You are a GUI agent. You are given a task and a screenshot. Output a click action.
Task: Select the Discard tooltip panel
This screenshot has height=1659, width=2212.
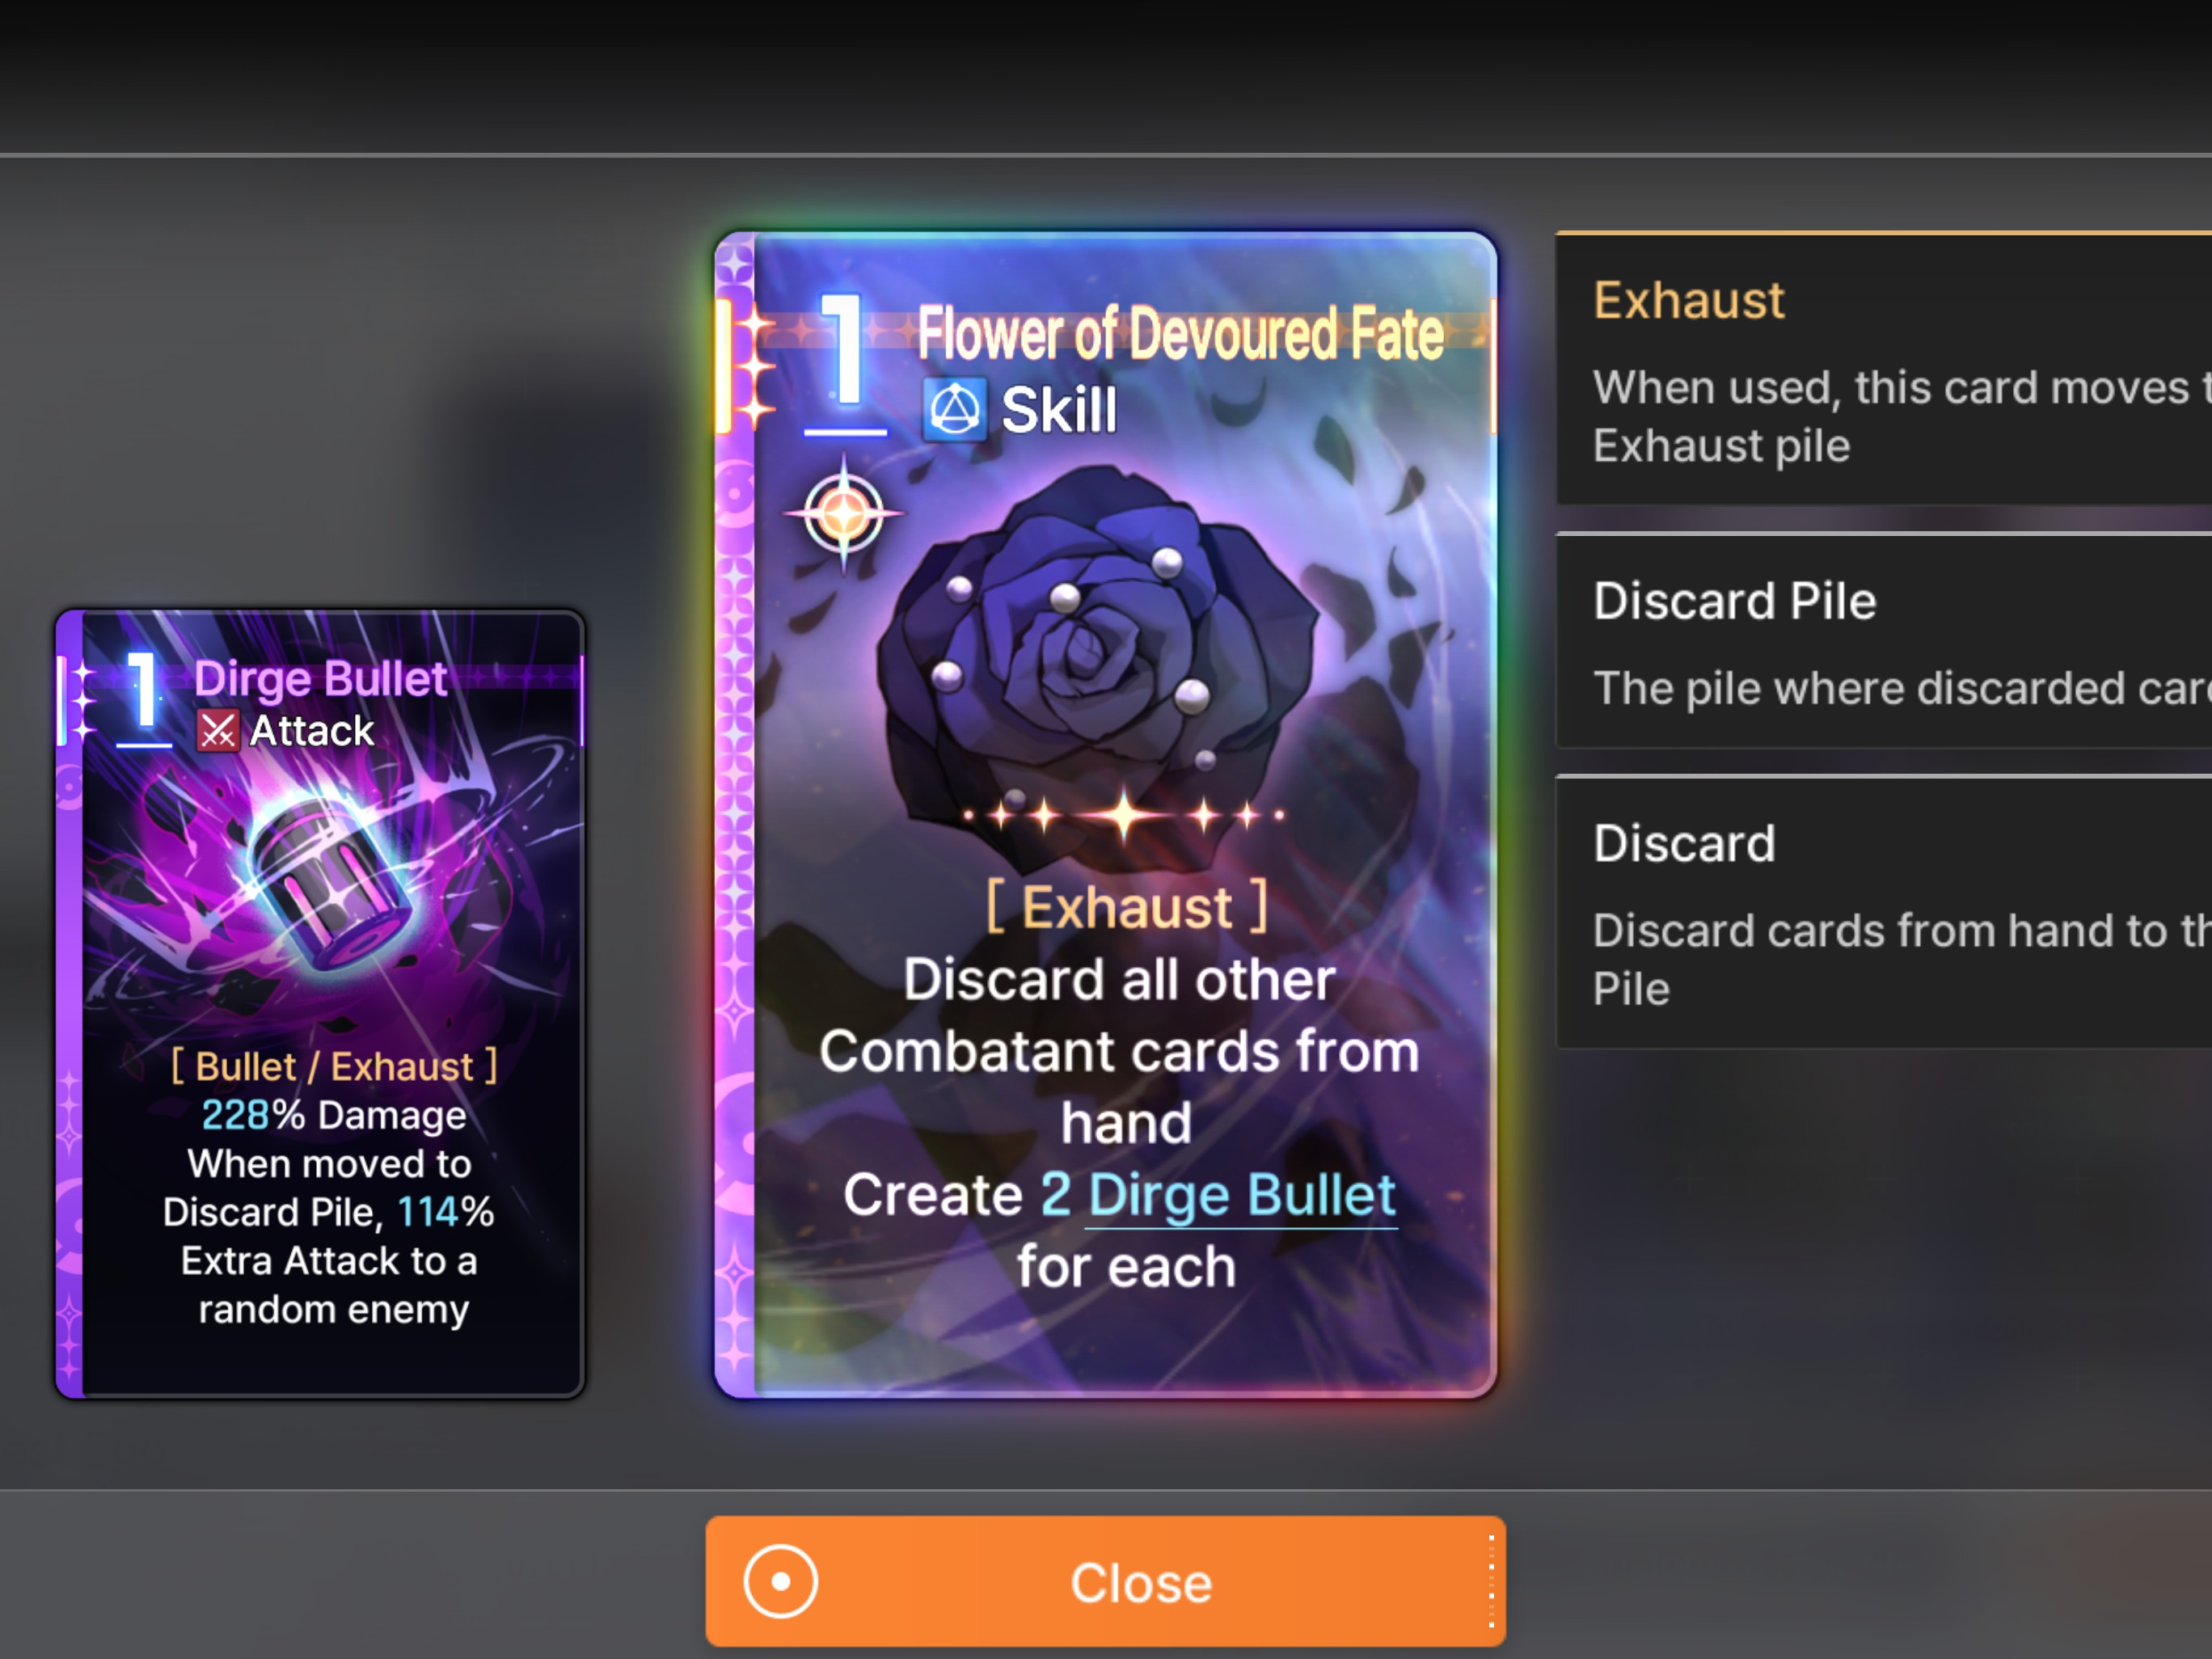coord(1884,912)
